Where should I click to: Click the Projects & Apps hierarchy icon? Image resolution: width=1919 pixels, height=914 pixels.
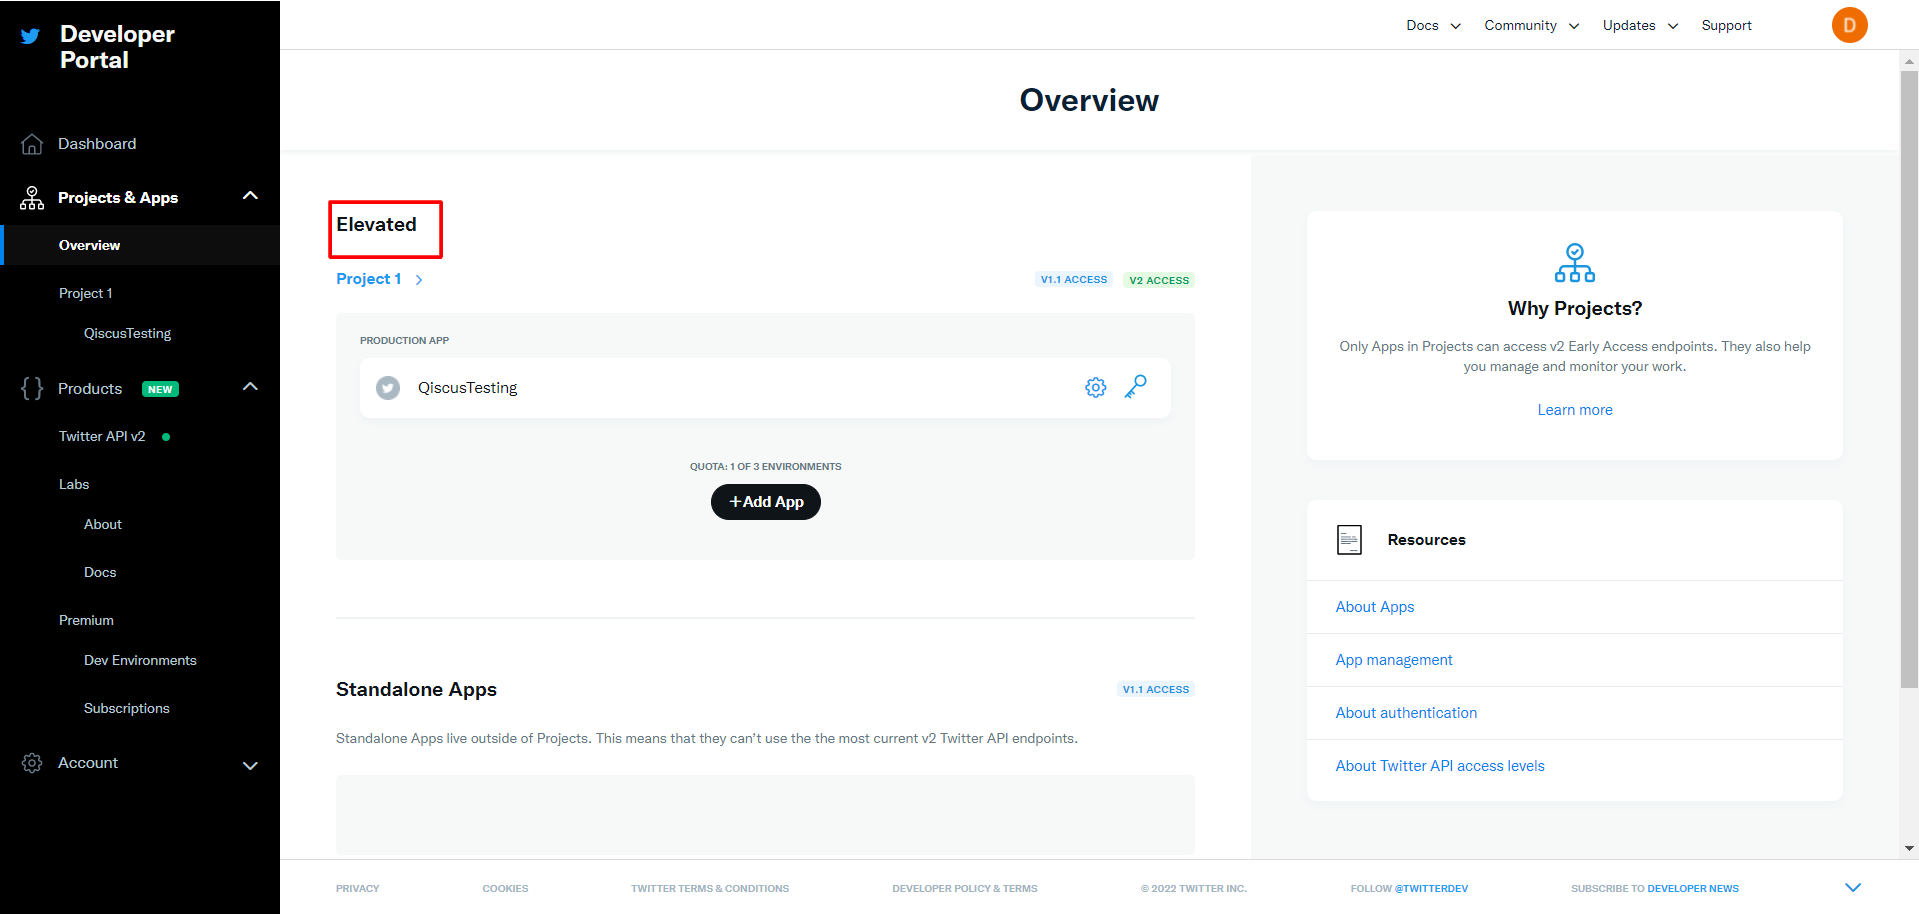coord(32,198)
